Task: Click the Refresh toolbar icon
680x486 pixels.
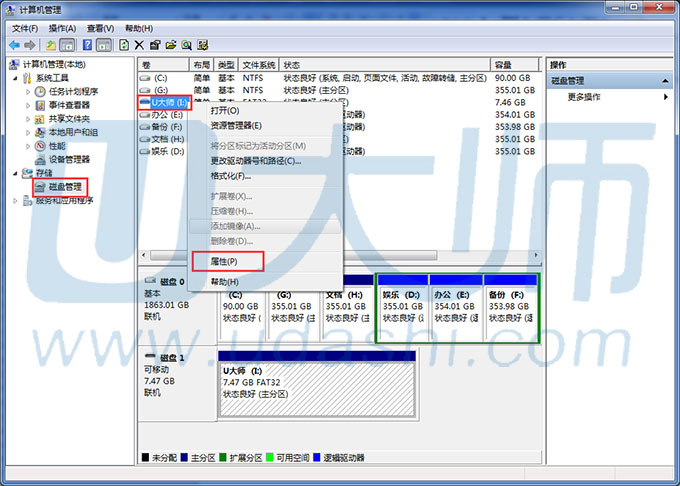Action: [124, 45]
